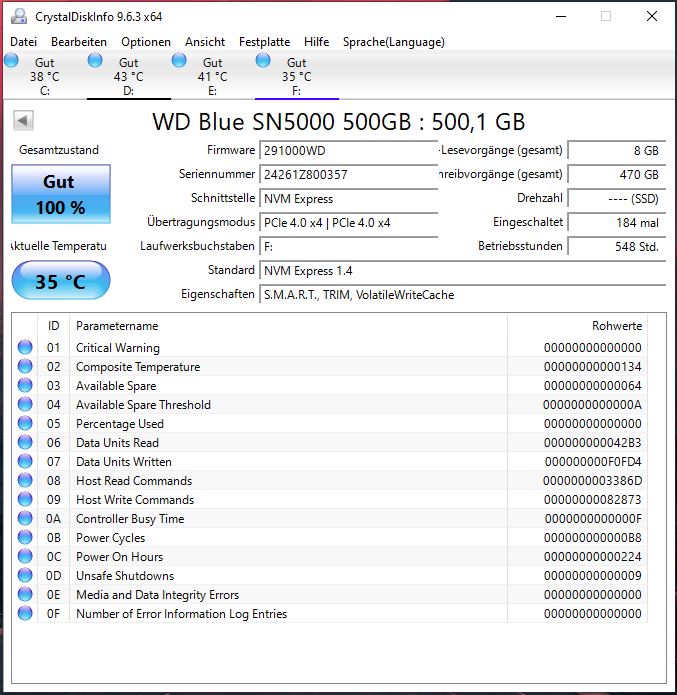Select the Unsafe Shutdowns parameter name
This screenshot has width=677, height=695.
coord(125,576)
